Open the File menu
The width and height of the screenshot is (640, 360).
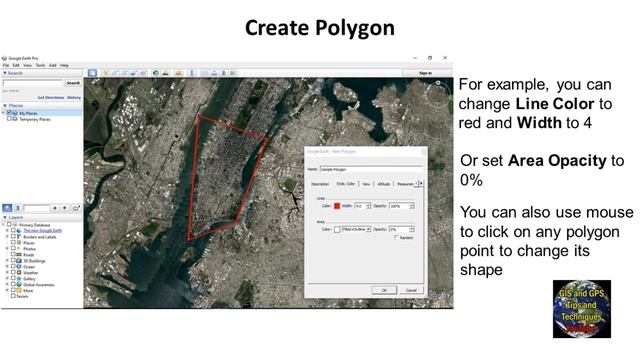tap(6, 65)
